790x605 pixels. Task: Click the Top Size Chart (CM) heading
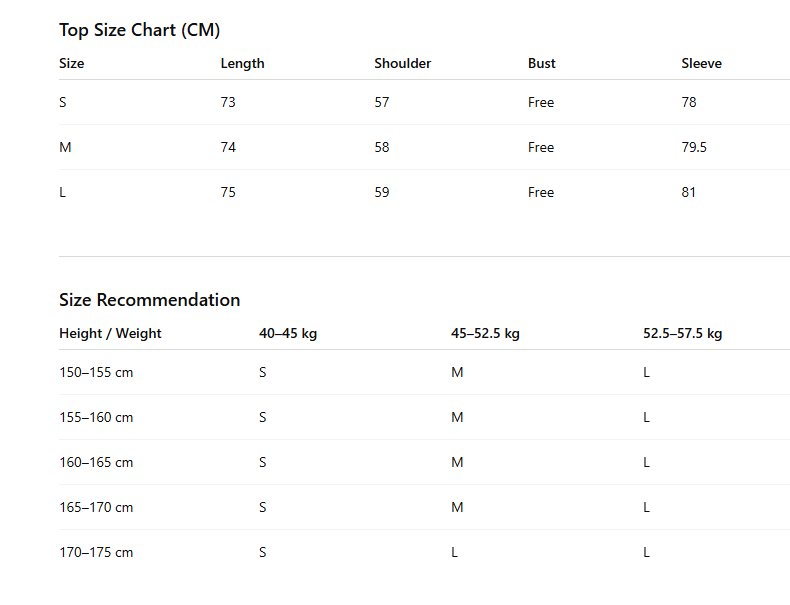(x=140, y=30)
